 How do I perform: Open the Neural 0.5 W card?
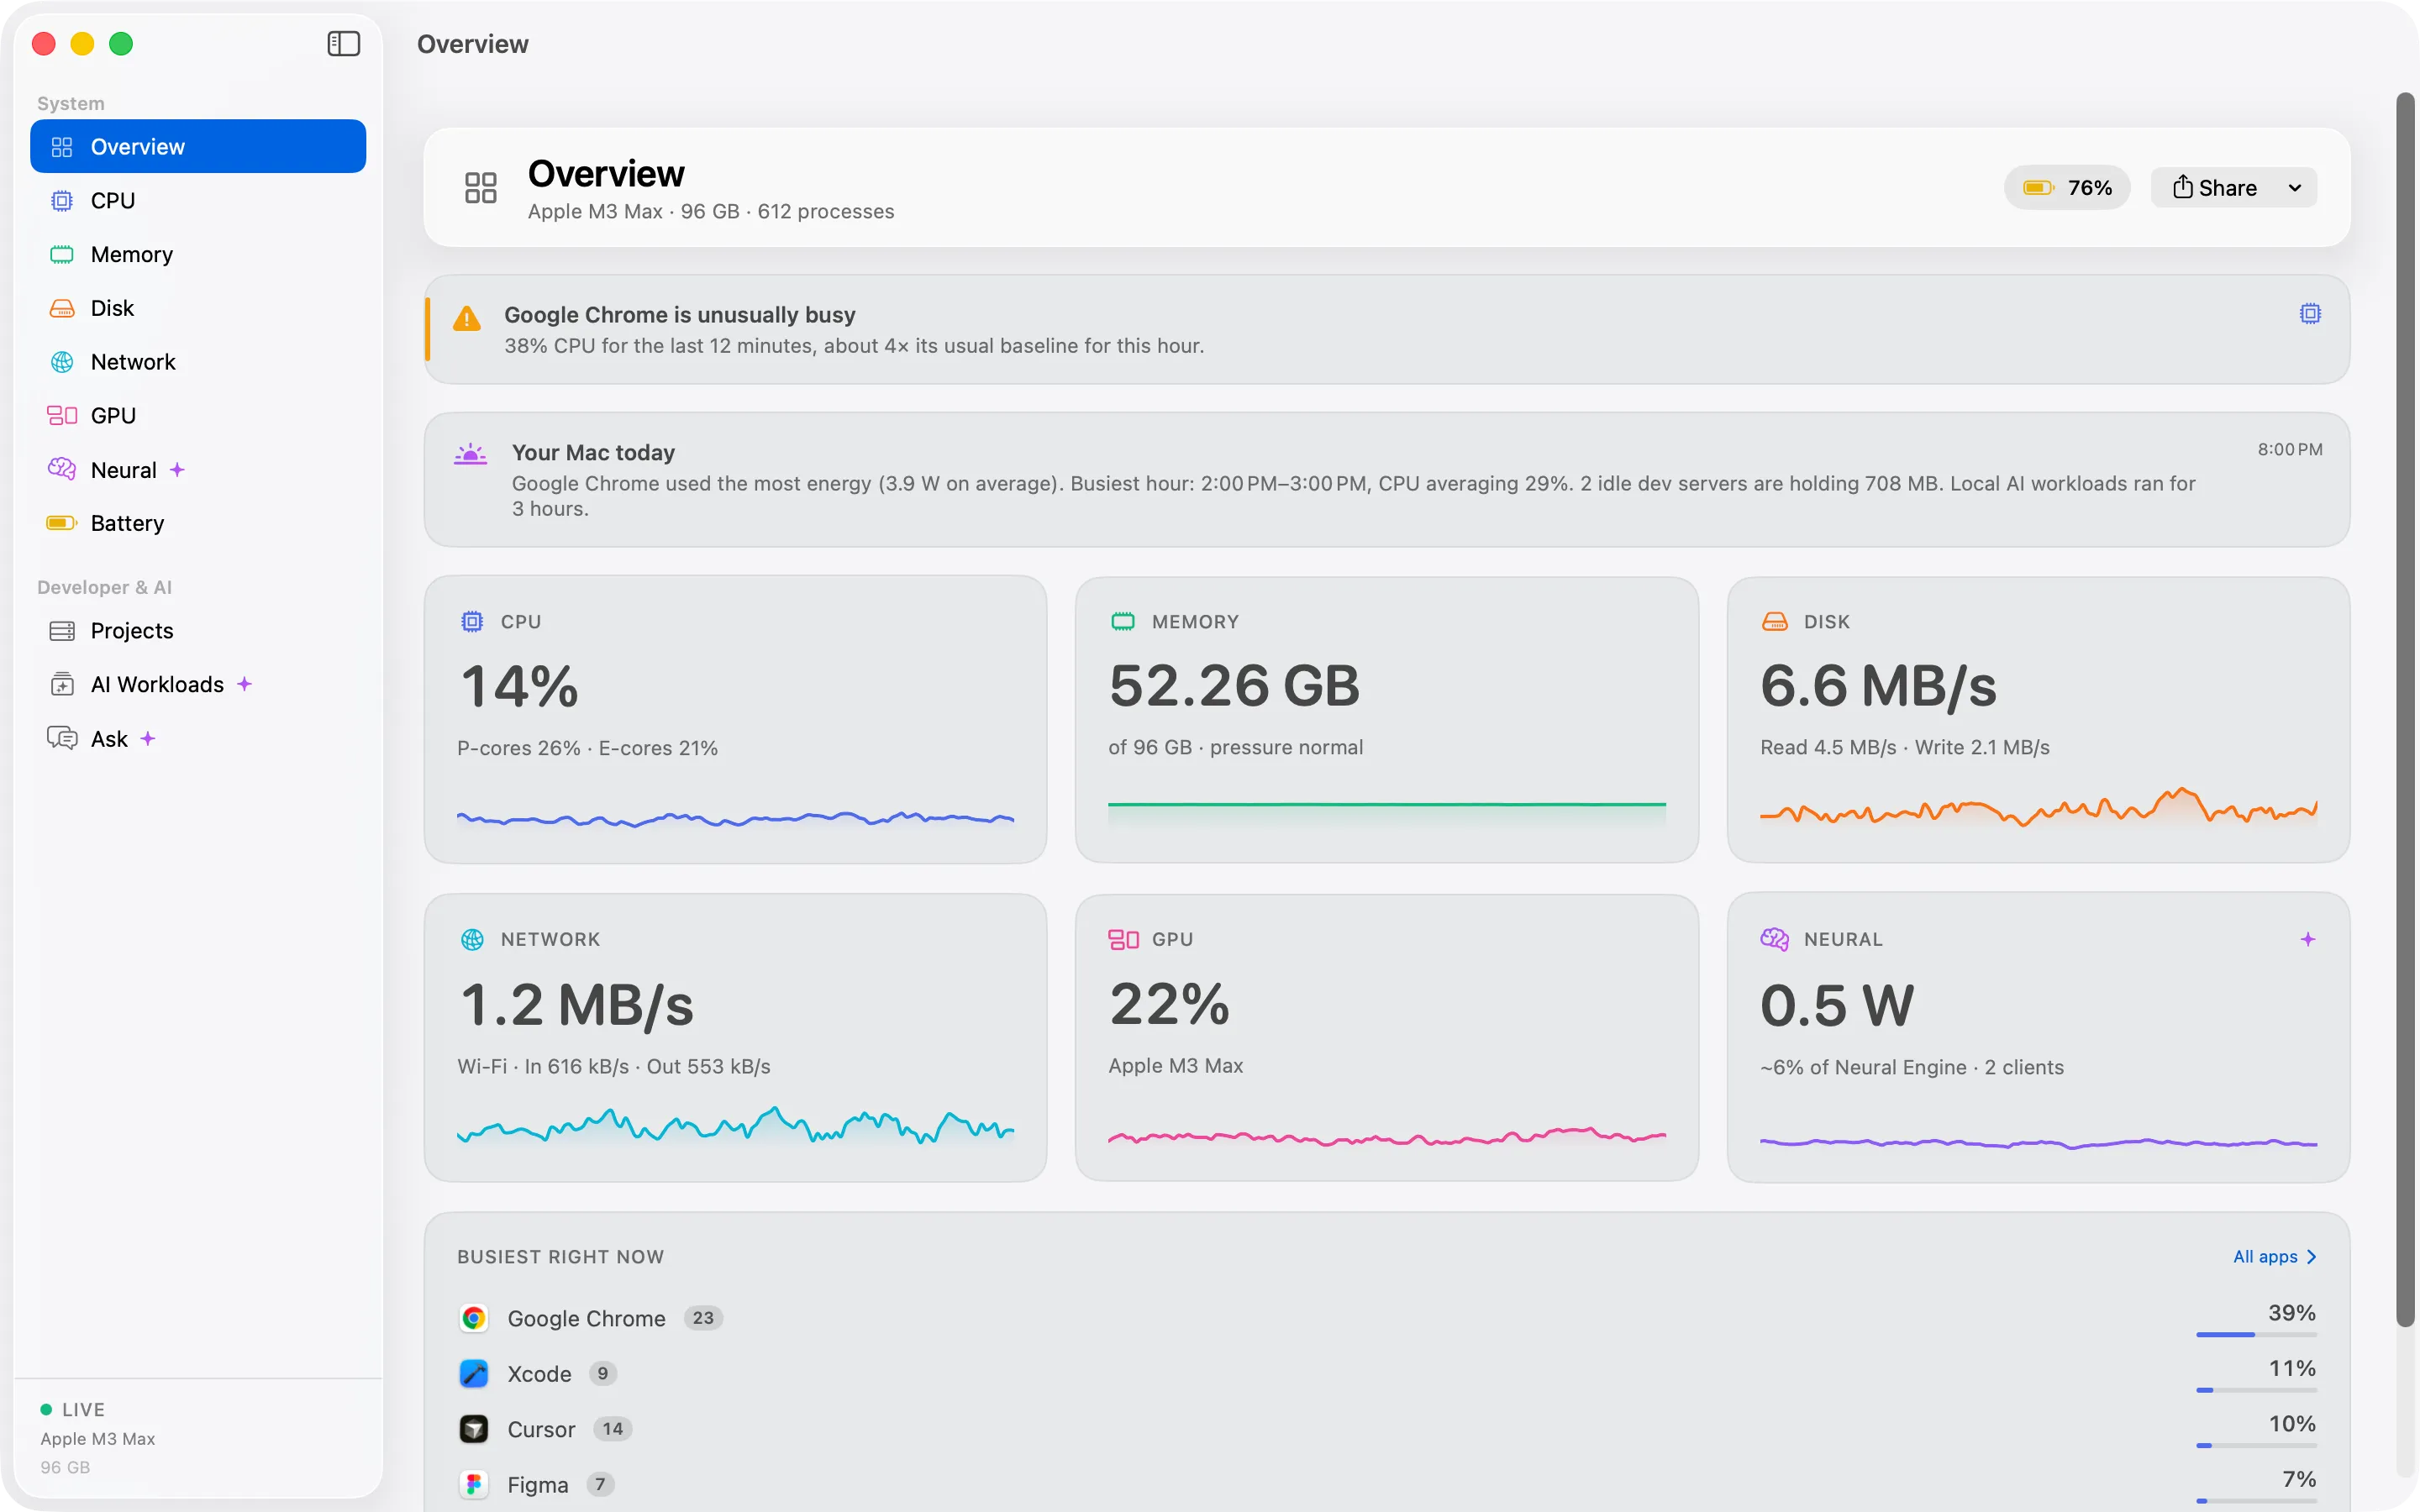[x=2038, y=1037]
